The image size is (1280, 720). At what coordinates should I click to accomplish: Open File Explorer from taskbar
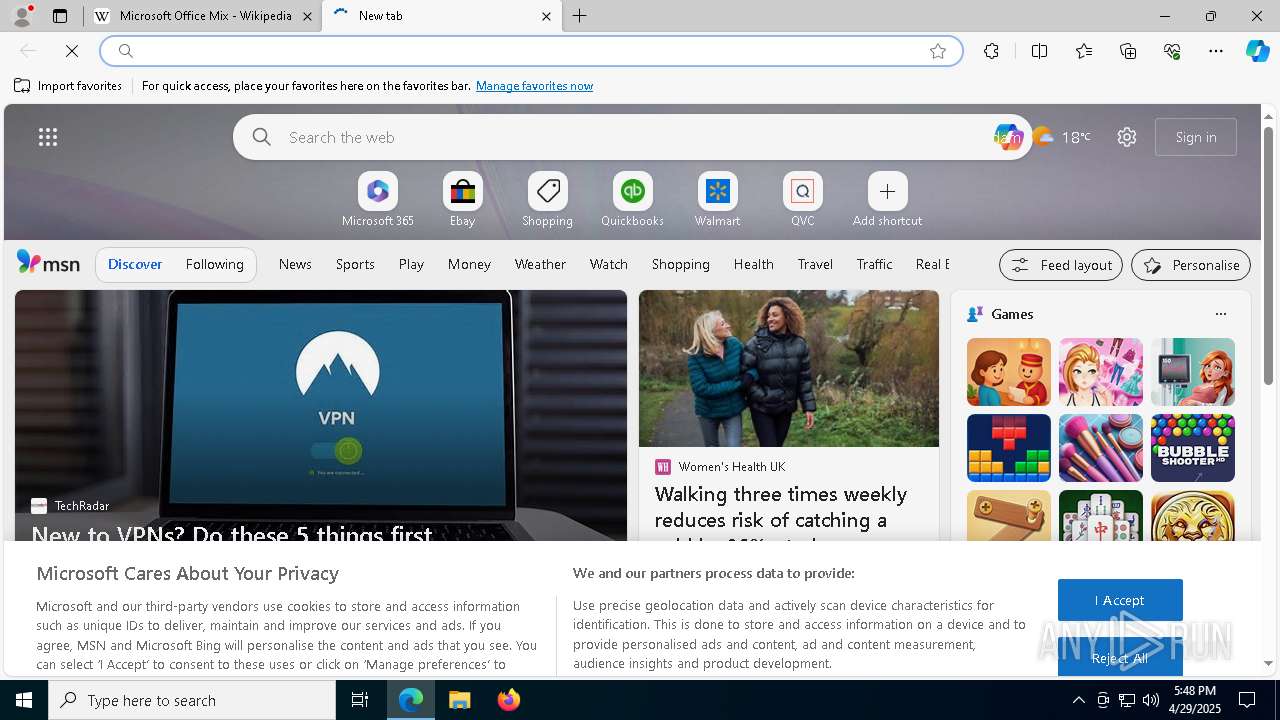459,700
